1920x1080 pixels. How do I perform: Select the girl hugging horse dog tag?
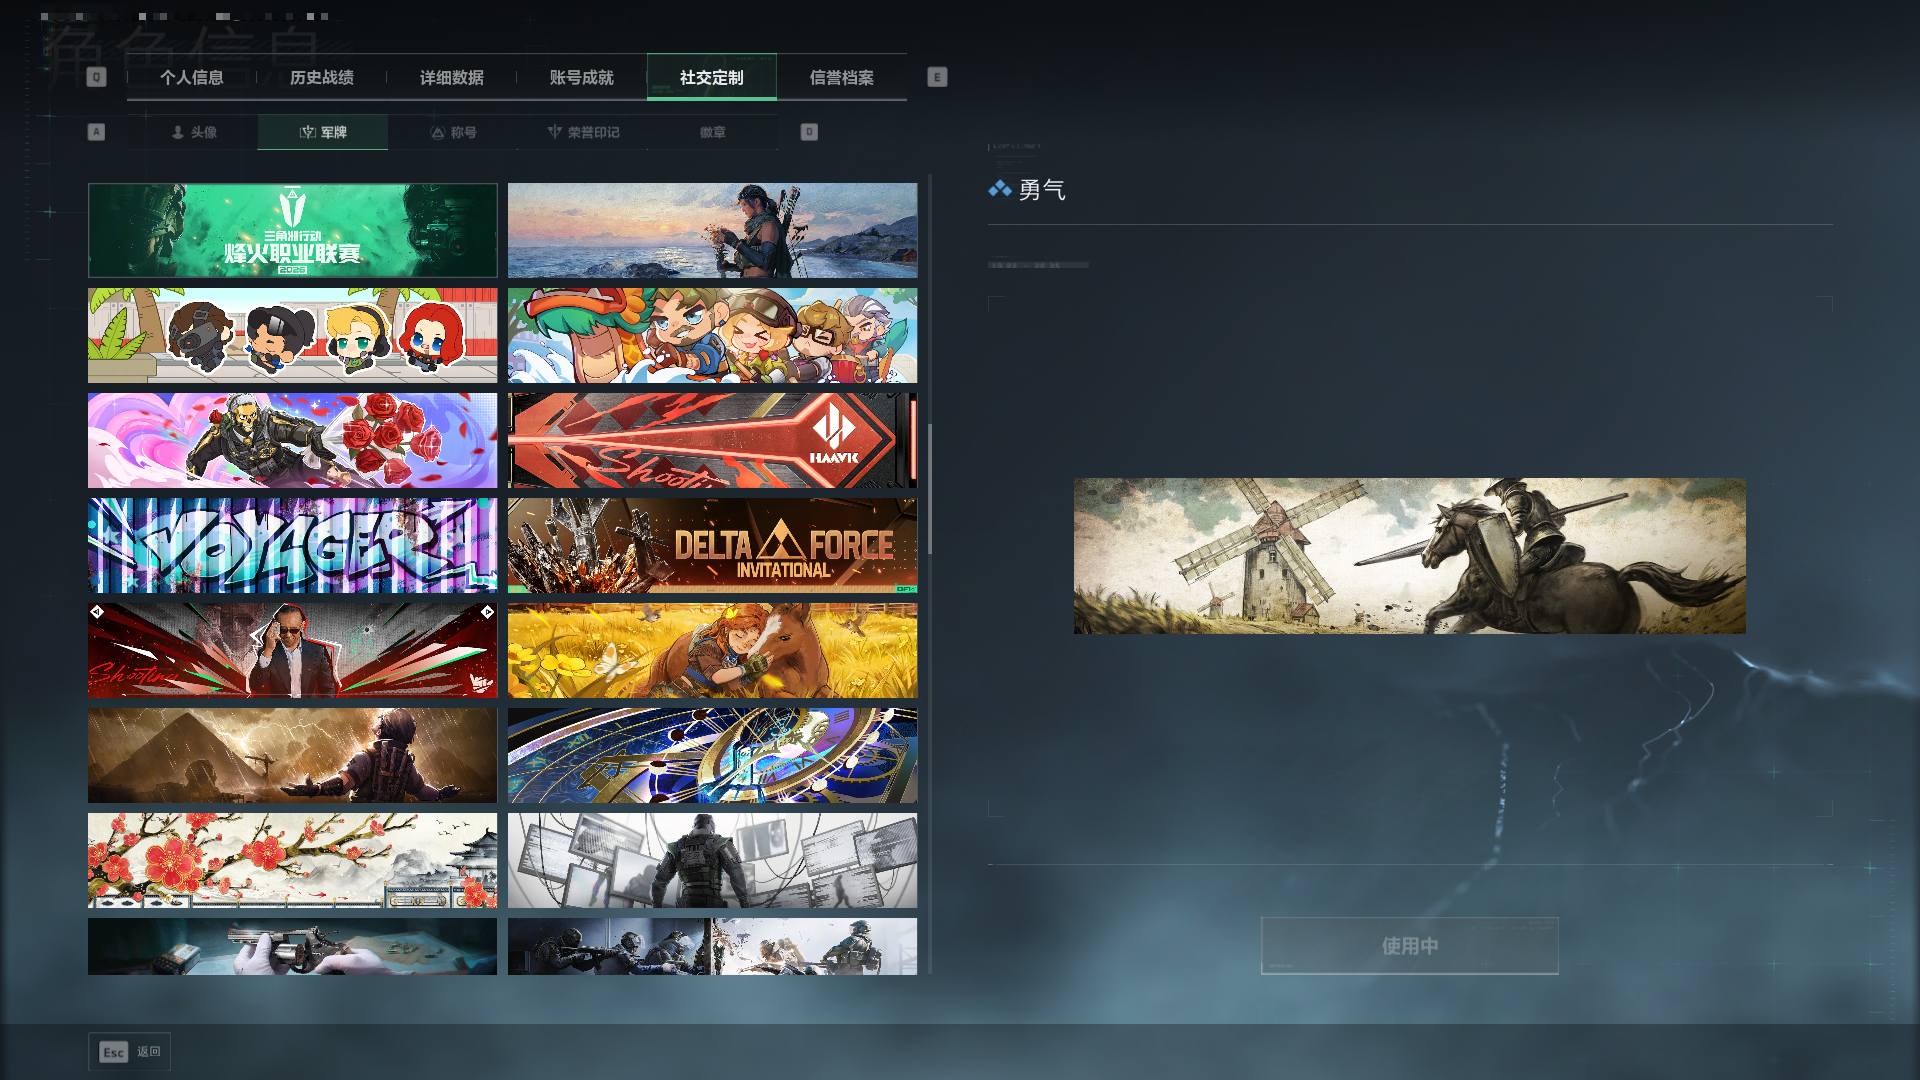click(712, 650)
